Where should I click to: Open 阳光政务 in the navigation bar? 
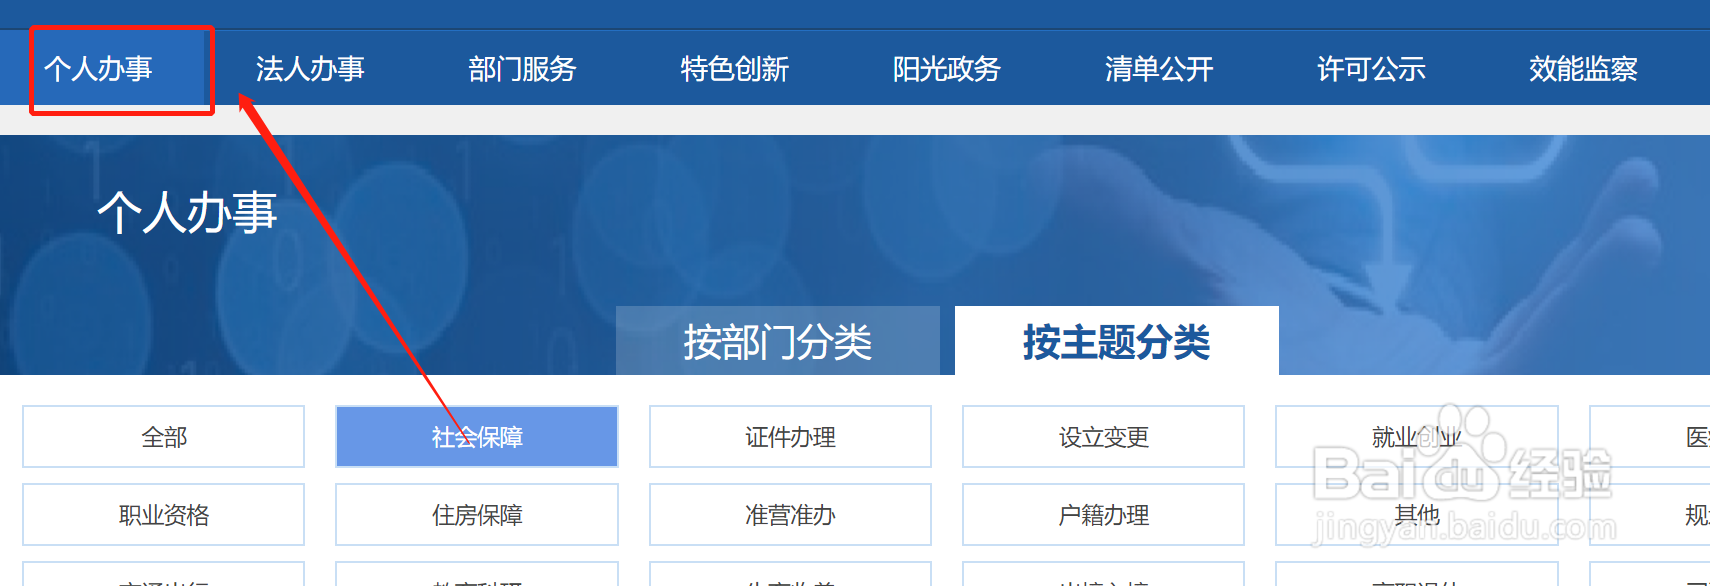[946, 69]
